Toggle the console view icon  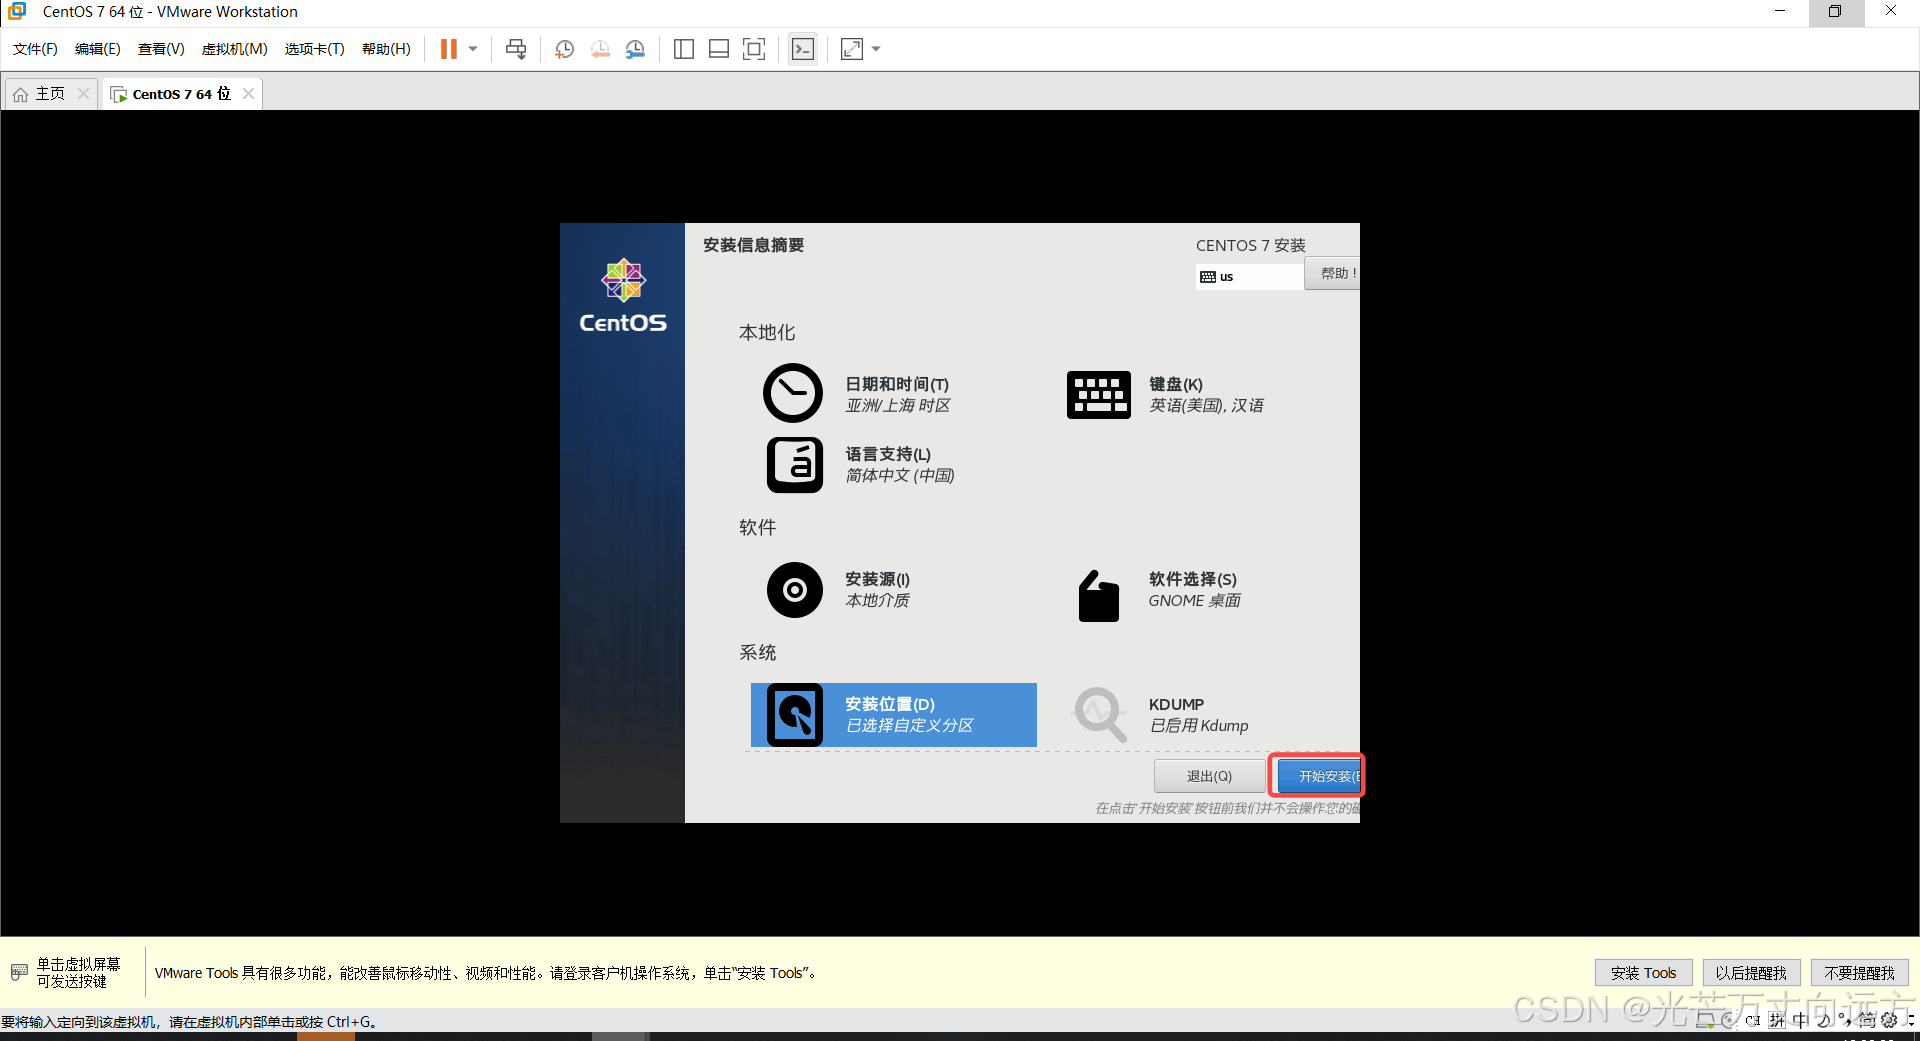click(803, 49)
